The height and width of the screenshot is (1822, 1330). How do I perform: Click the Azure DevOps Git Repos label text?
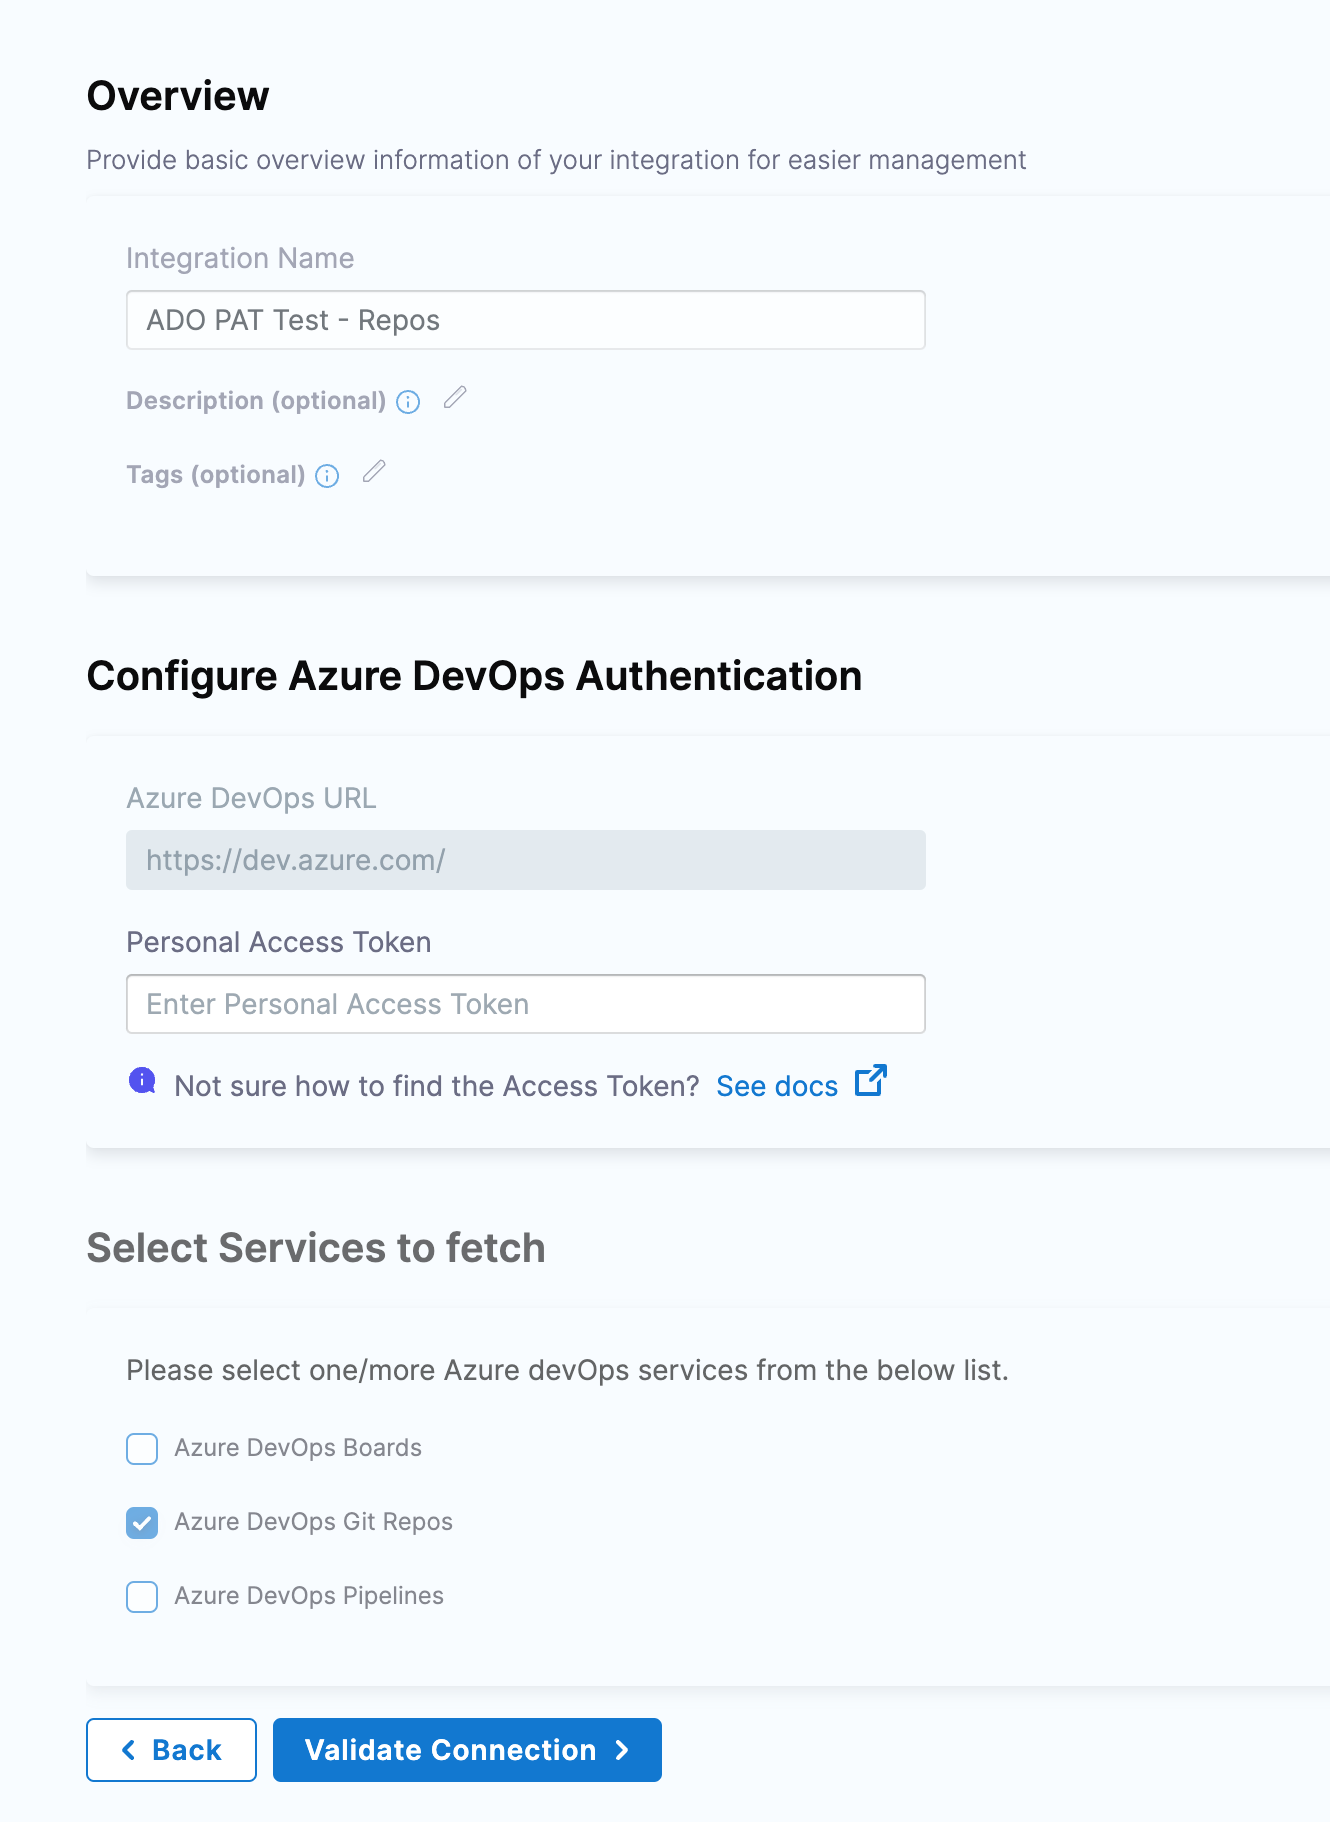(313, 1522)
